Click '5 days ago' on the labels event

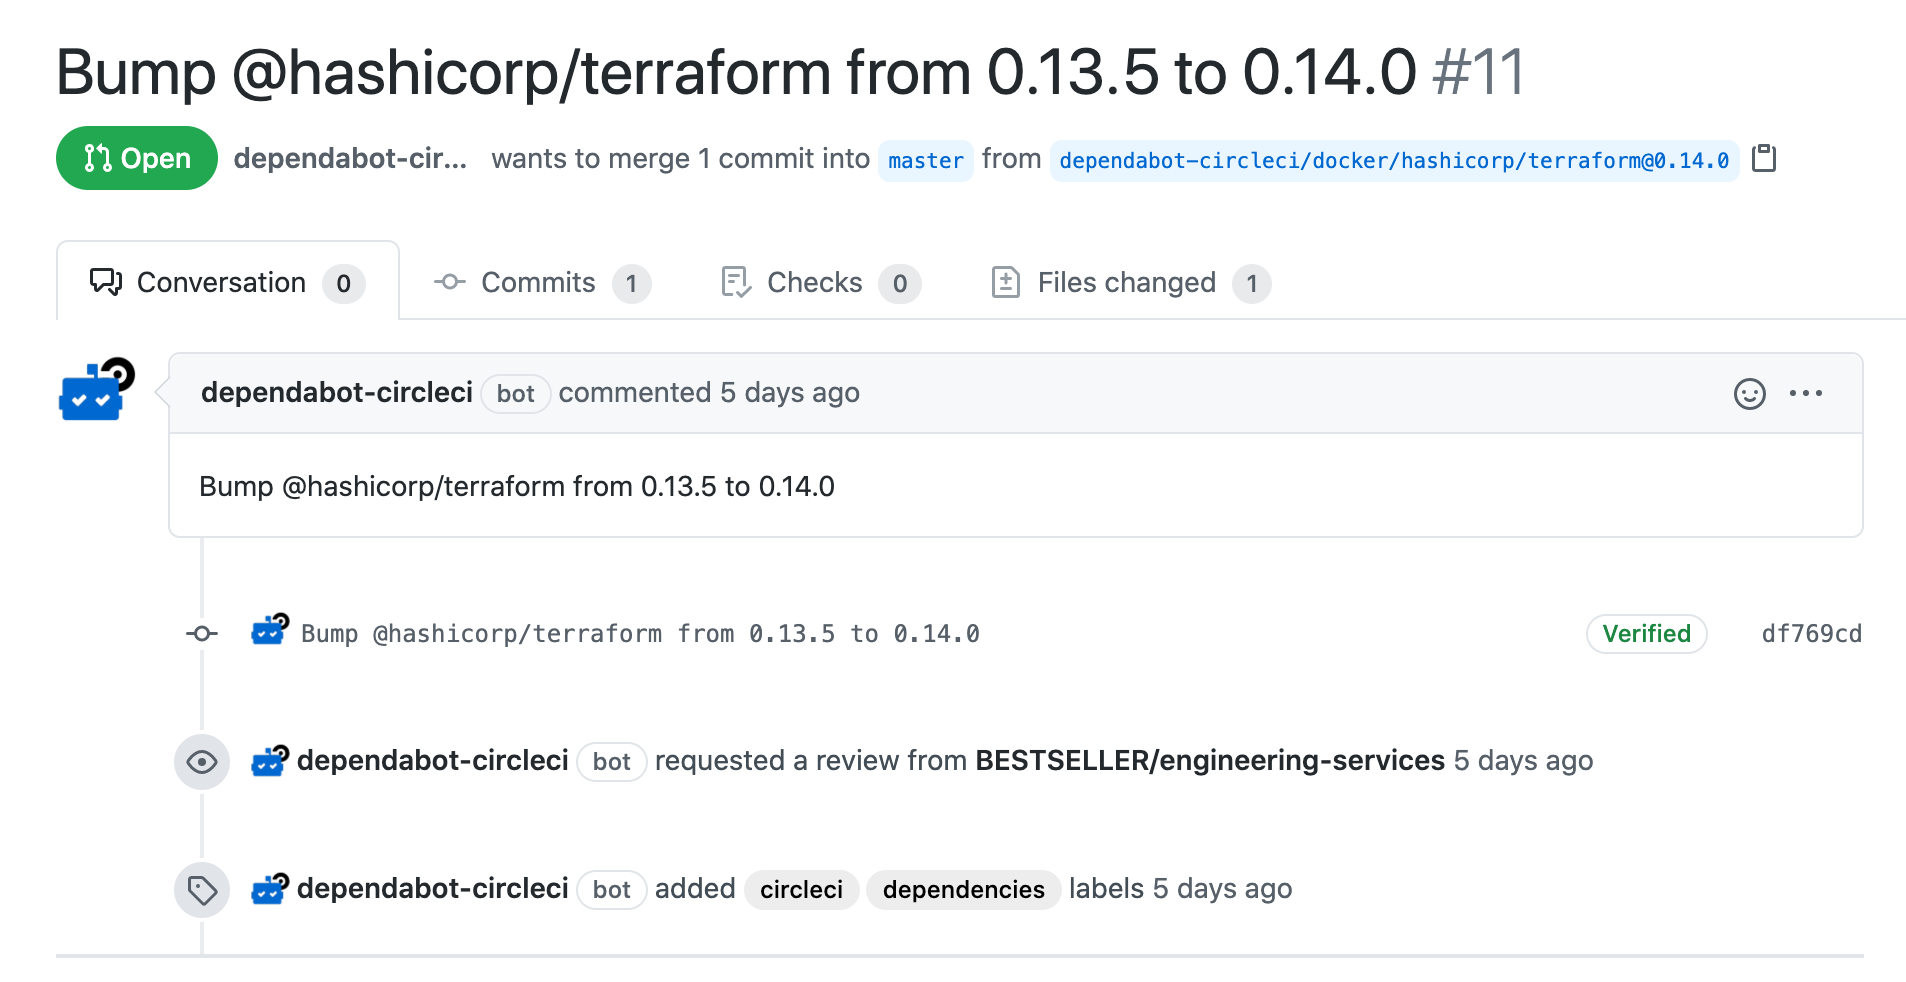[x=1222, y=888]
